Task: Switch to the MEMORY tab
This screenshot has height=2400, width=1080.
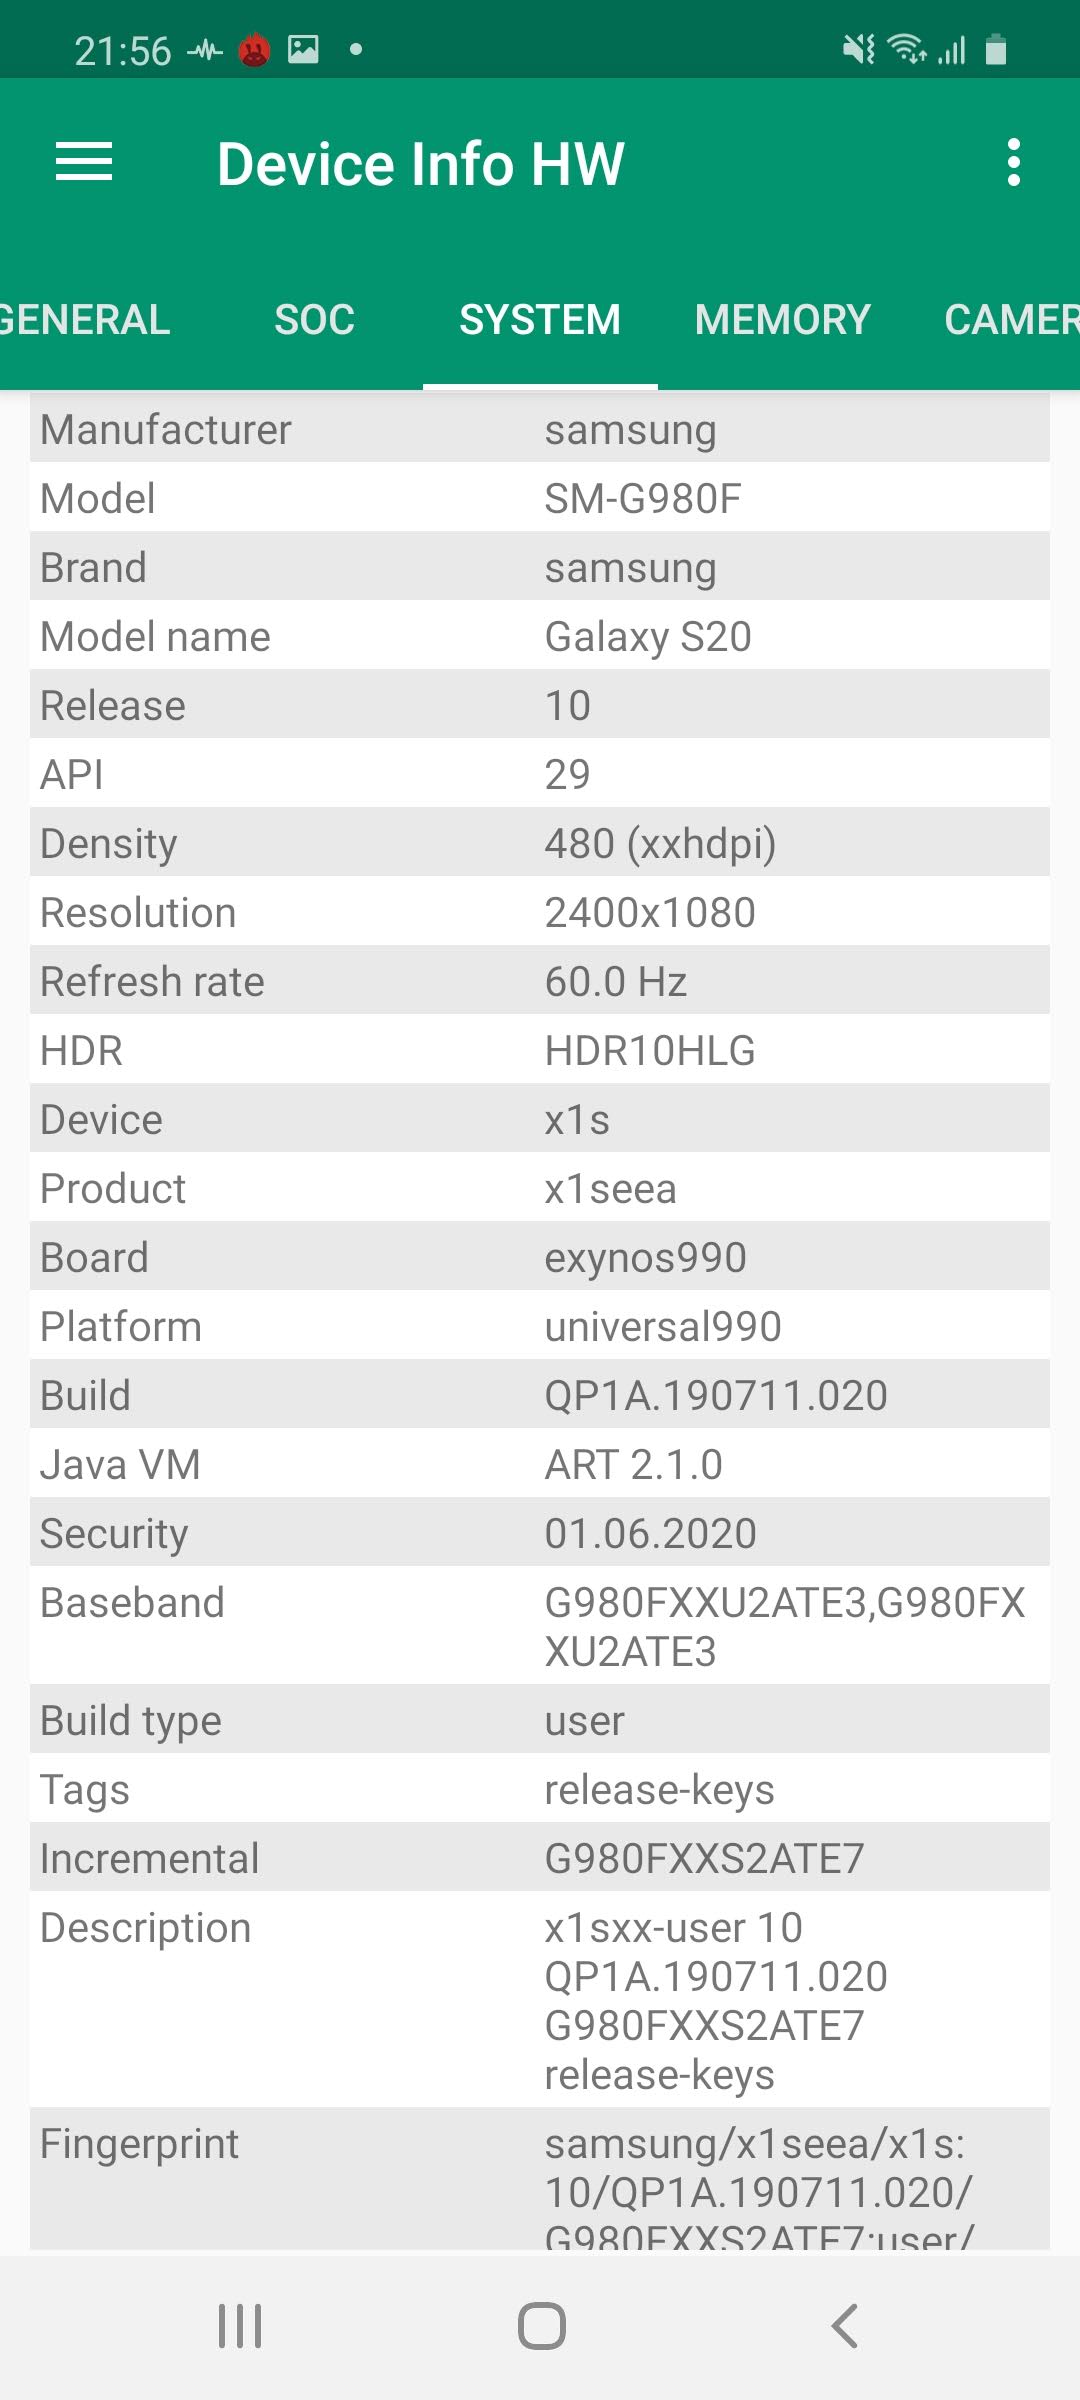Action: [782, 320]
